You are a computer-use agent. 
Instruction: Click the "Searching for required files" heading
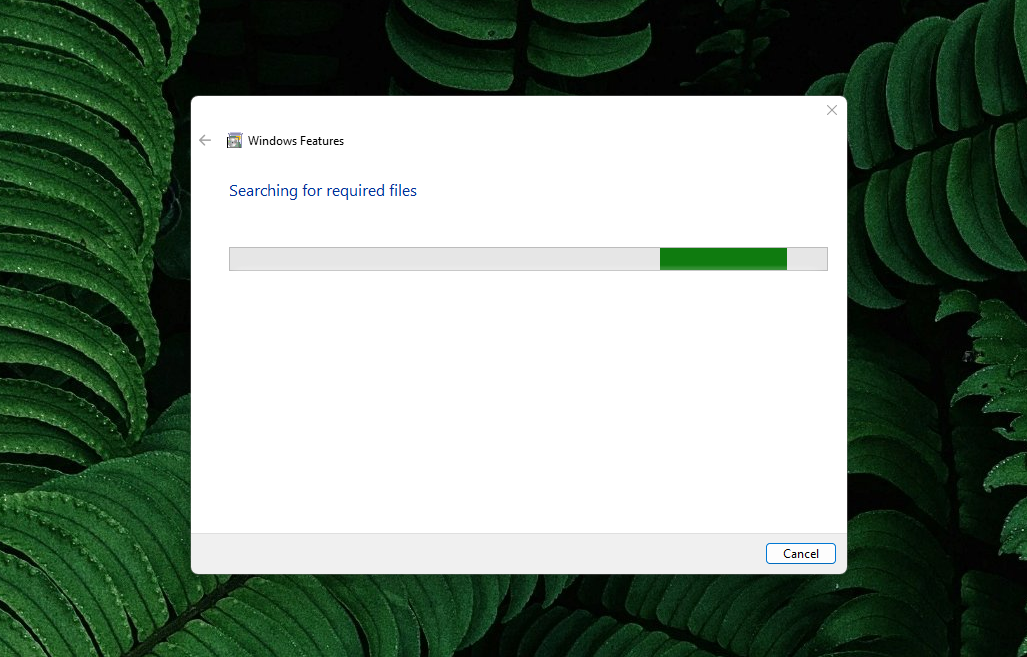pos(323,191)
